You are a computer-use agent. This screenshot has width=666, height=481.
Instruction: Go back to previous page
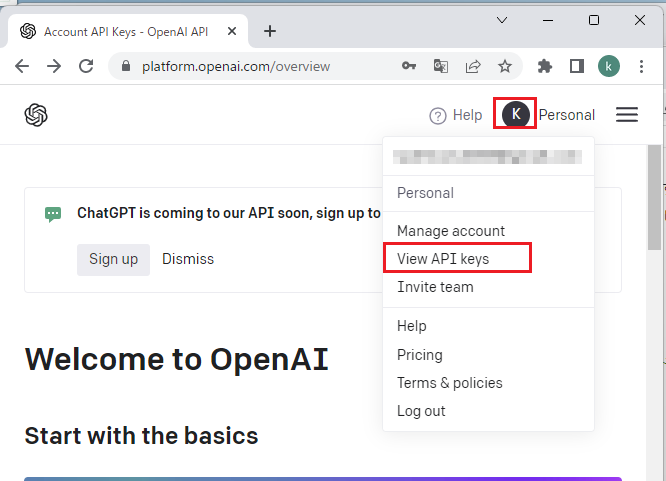point(22,67)
